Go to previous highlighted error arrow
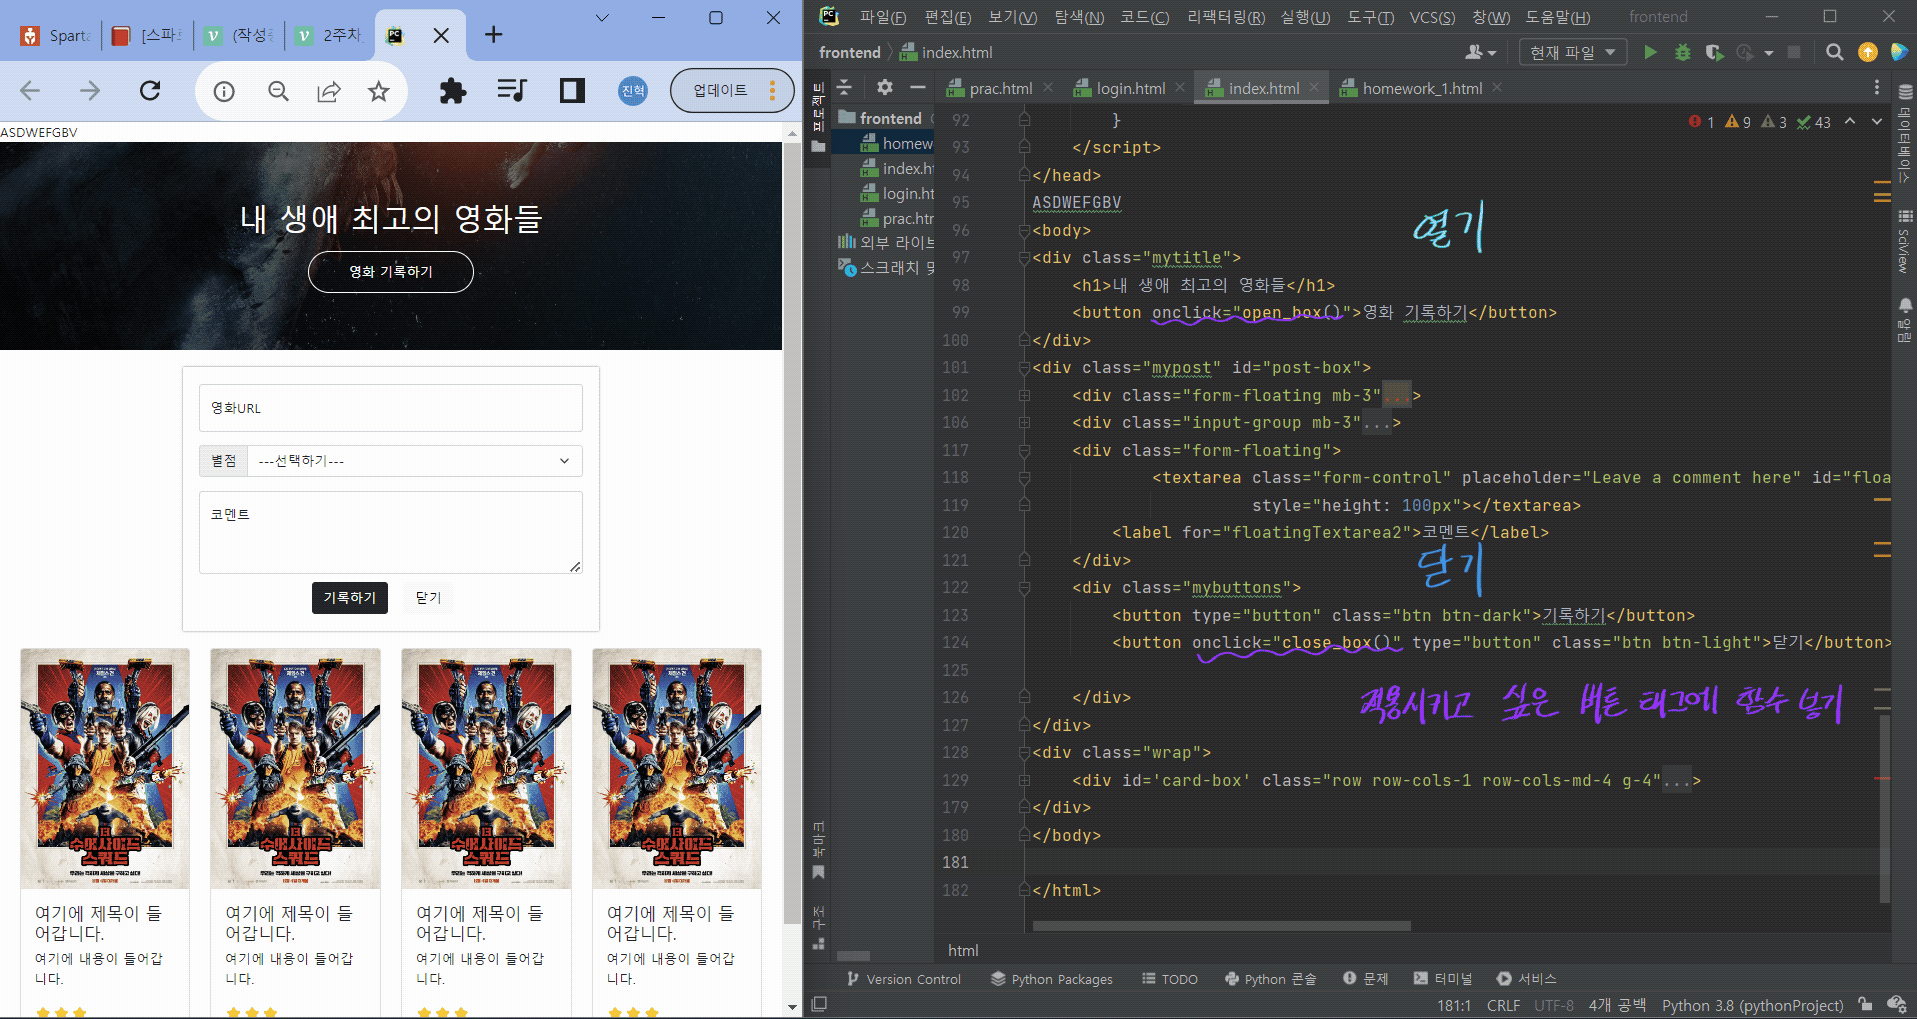Image resolution: width=1917 pixels, height=1019 pixels. [x=1850, y=121]
